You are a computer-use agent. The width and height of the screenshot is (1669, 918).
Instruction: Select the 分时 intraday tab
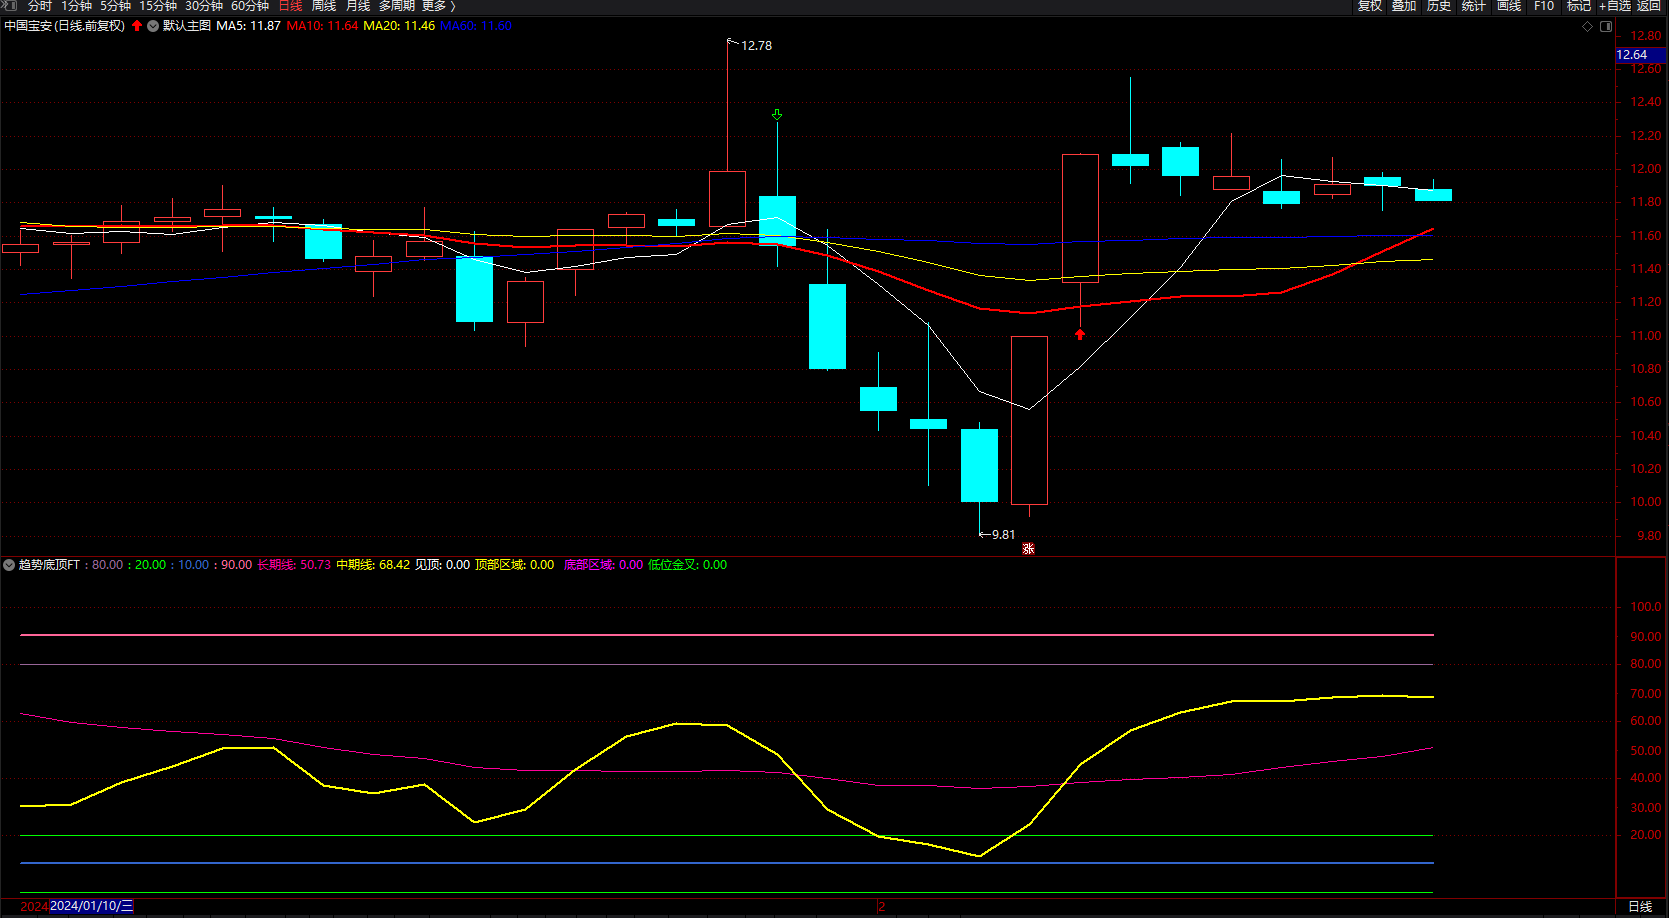point(40,6)
